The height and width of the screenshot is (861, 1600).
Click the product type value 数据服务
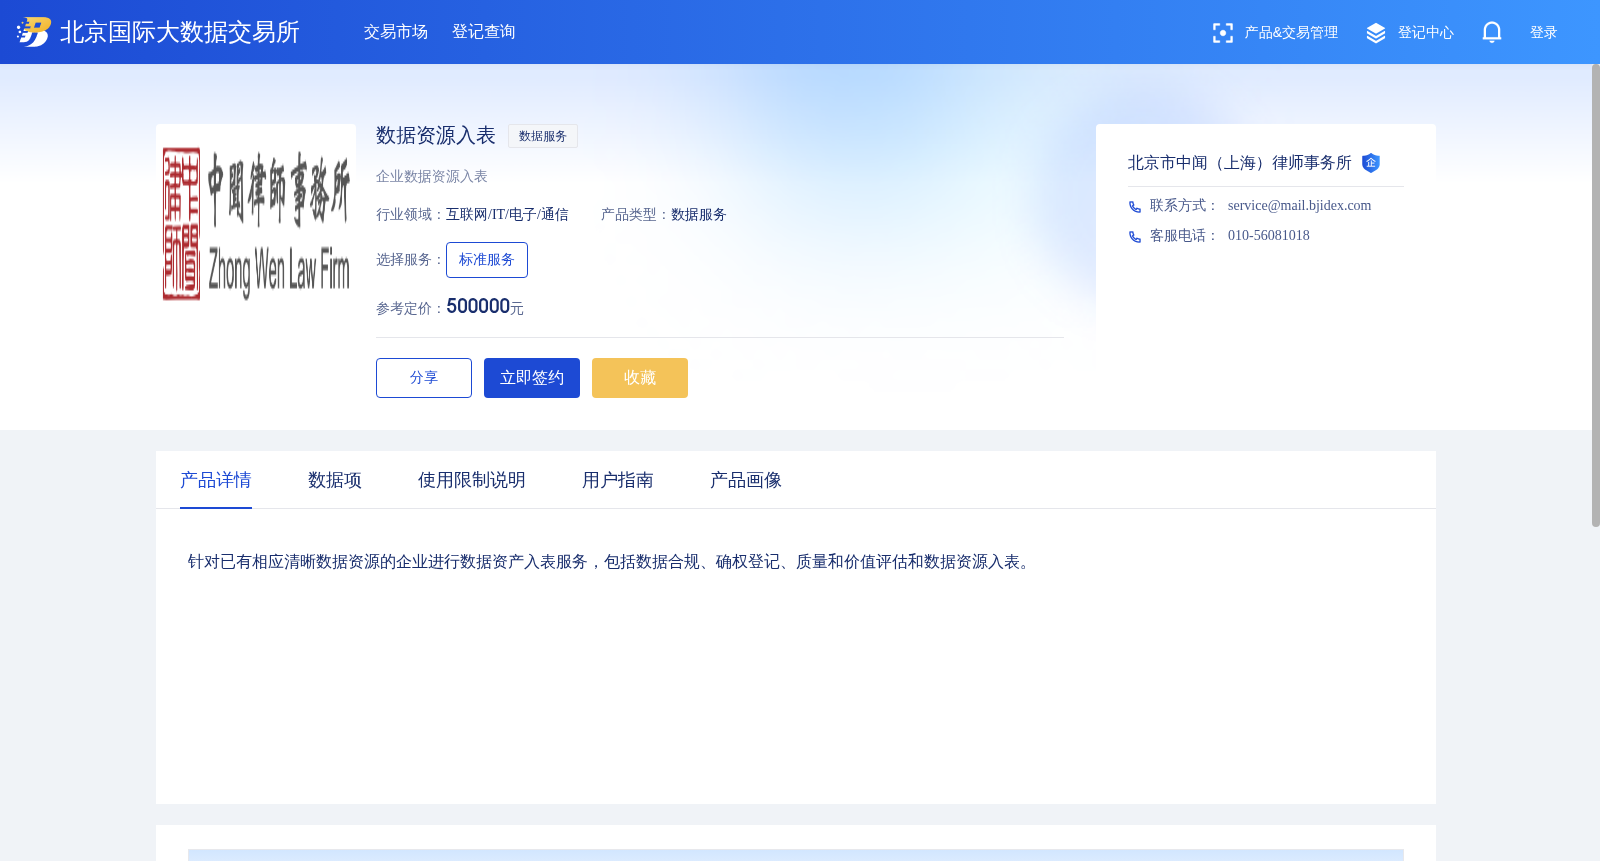pyautogui.click(x=699, y=215)
